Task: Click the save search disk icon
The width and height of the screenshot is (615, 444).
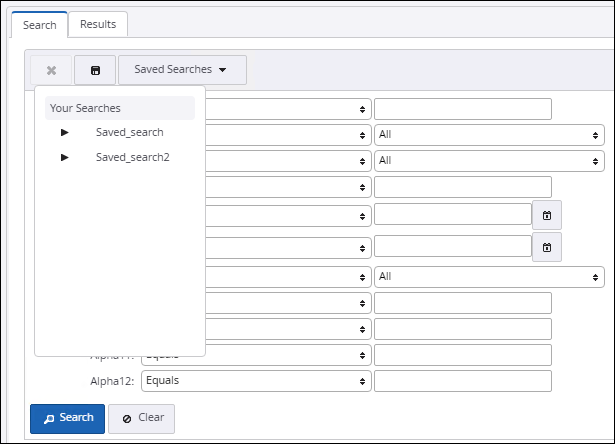Action: [x=95, y=70]
